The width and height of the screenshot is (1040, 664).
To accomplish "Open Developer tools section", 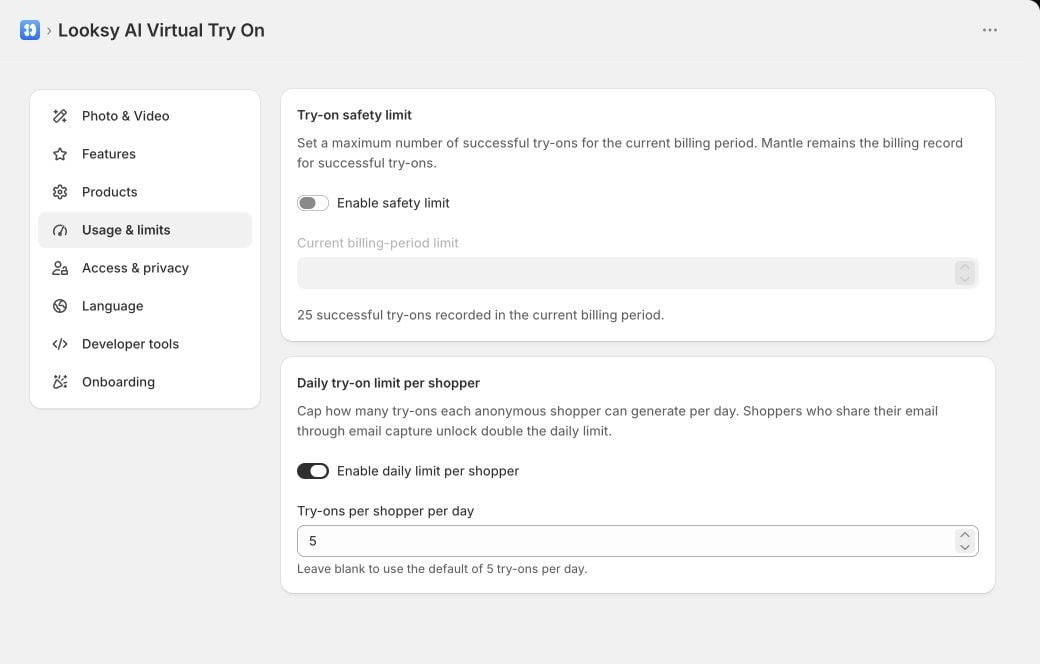I will pos(145,344).
